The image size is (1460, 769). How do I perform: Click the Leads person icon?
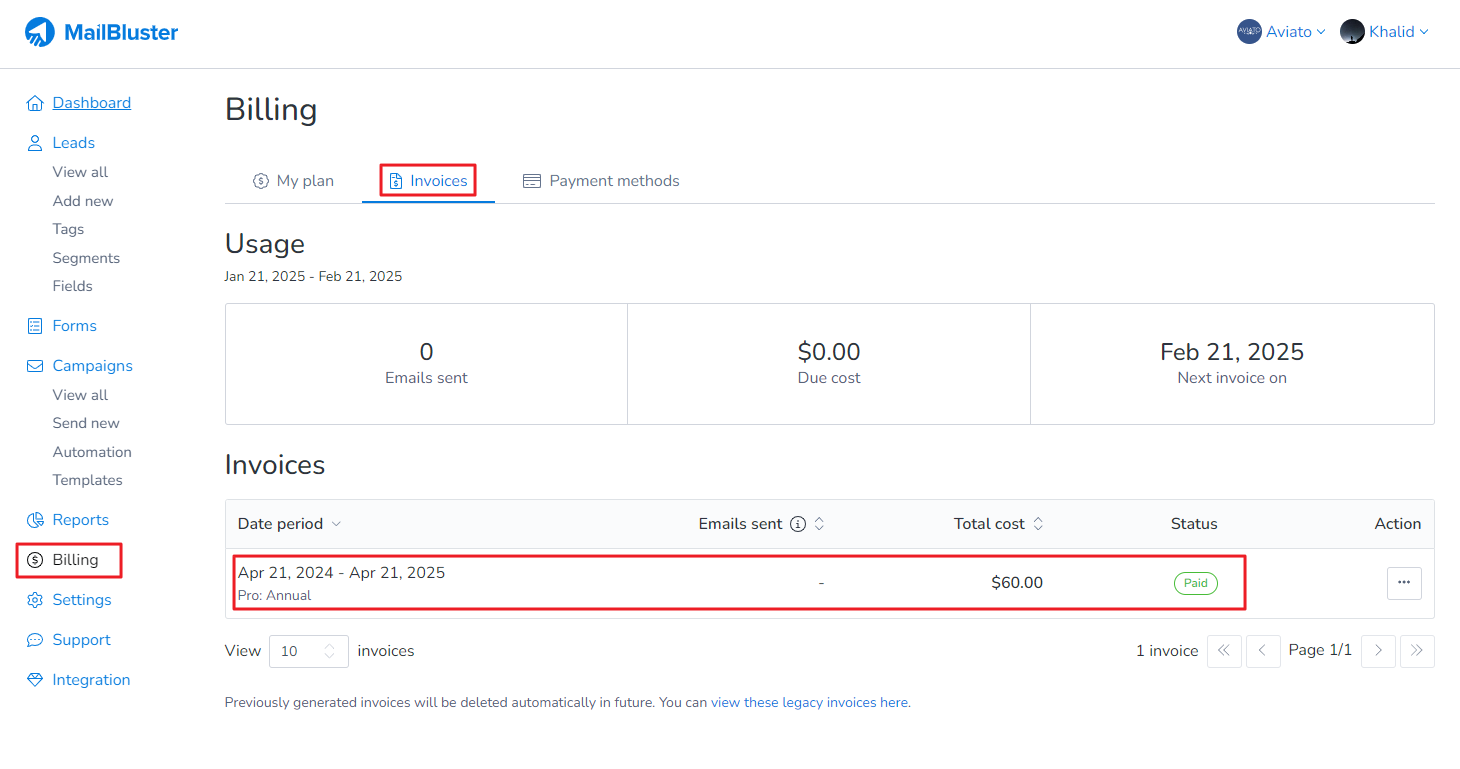35,143
